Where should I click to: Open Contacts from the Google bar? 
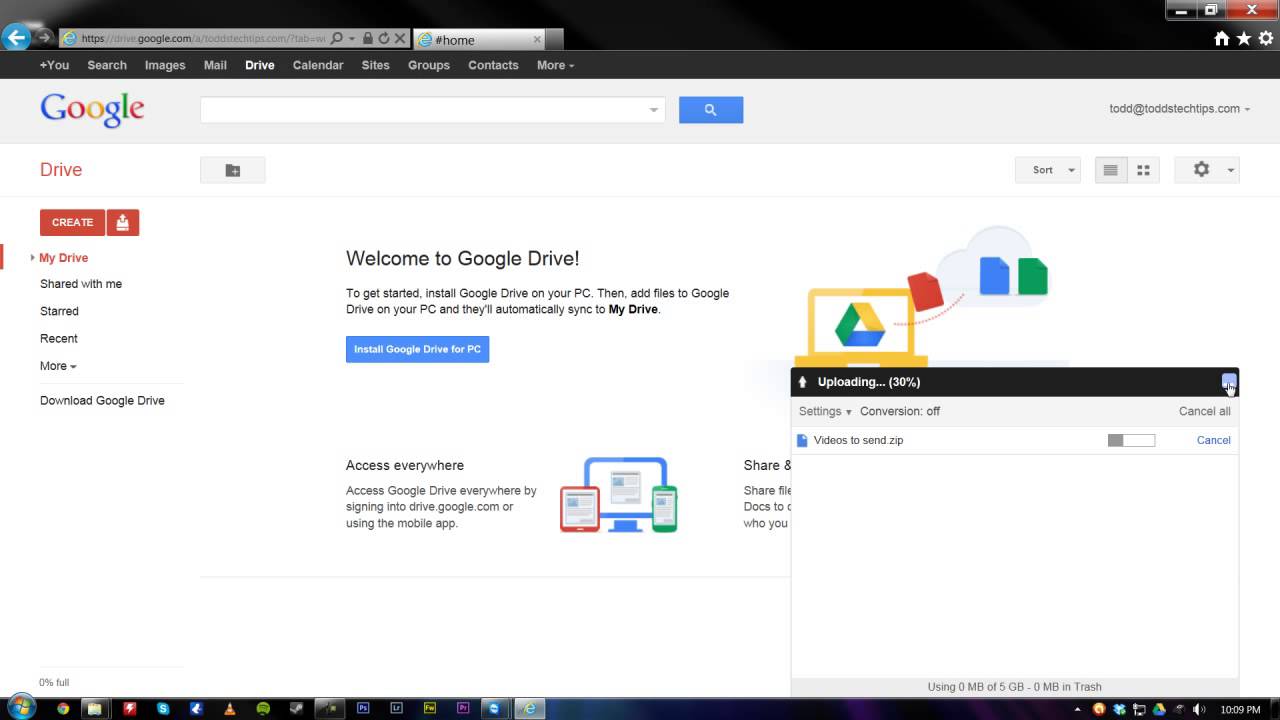493,65
